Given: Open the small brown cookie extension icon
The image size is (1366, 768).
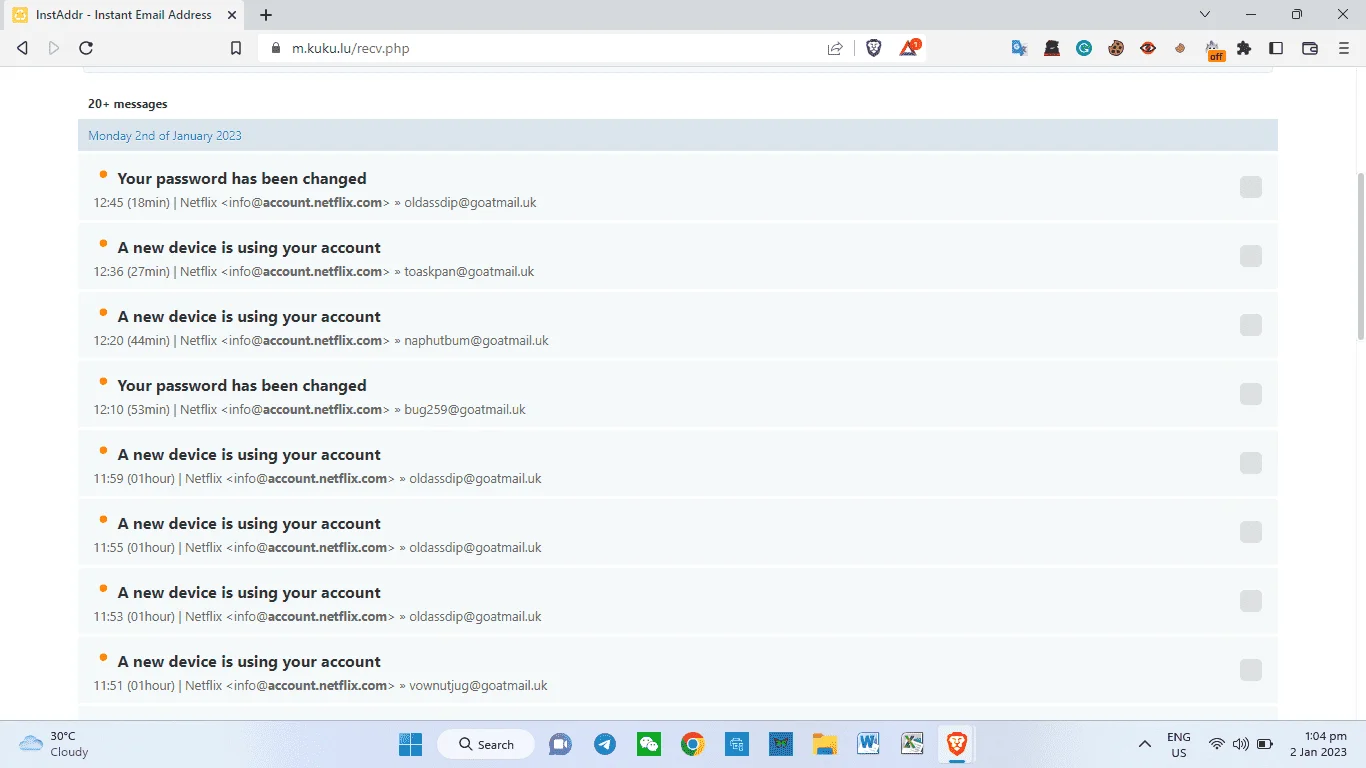Looking at the screenshot, I should [1180, 48].
